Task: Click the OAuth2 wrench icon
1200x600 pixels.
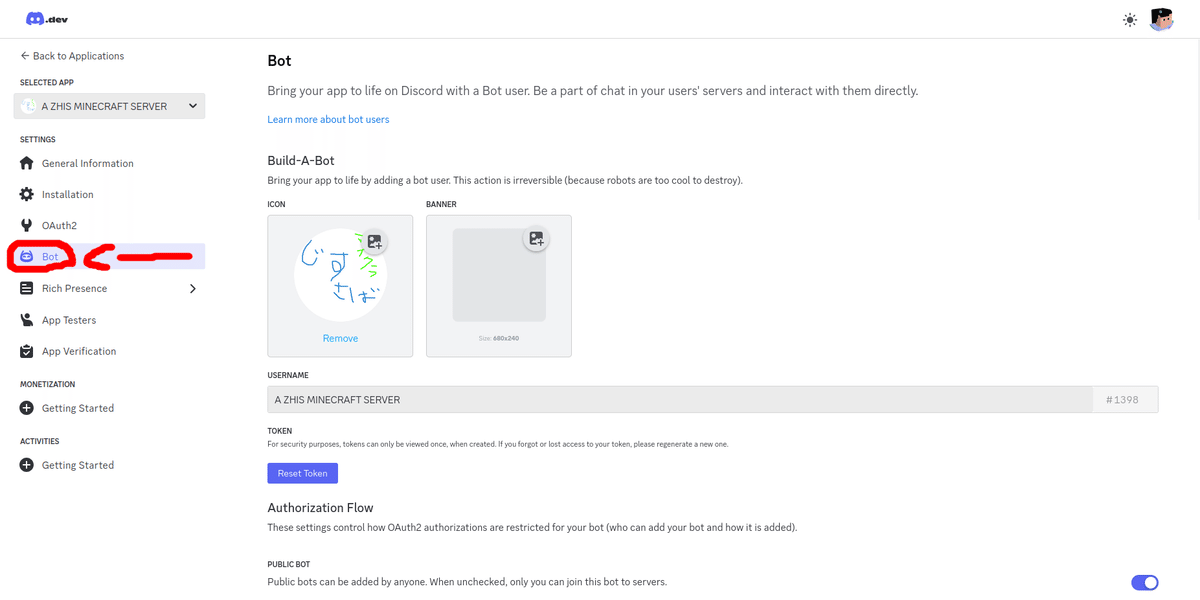Action: point(27,226)
